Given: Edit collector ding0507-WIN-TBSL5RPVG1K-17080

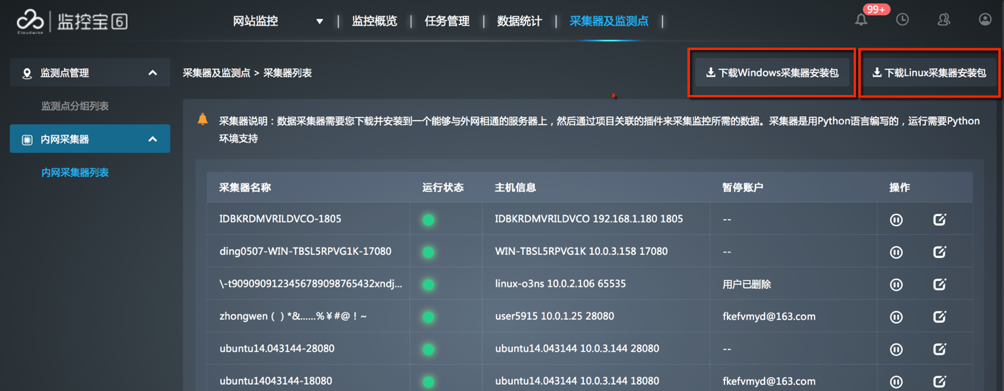Looking at the screenshot, I should [939, 252].
